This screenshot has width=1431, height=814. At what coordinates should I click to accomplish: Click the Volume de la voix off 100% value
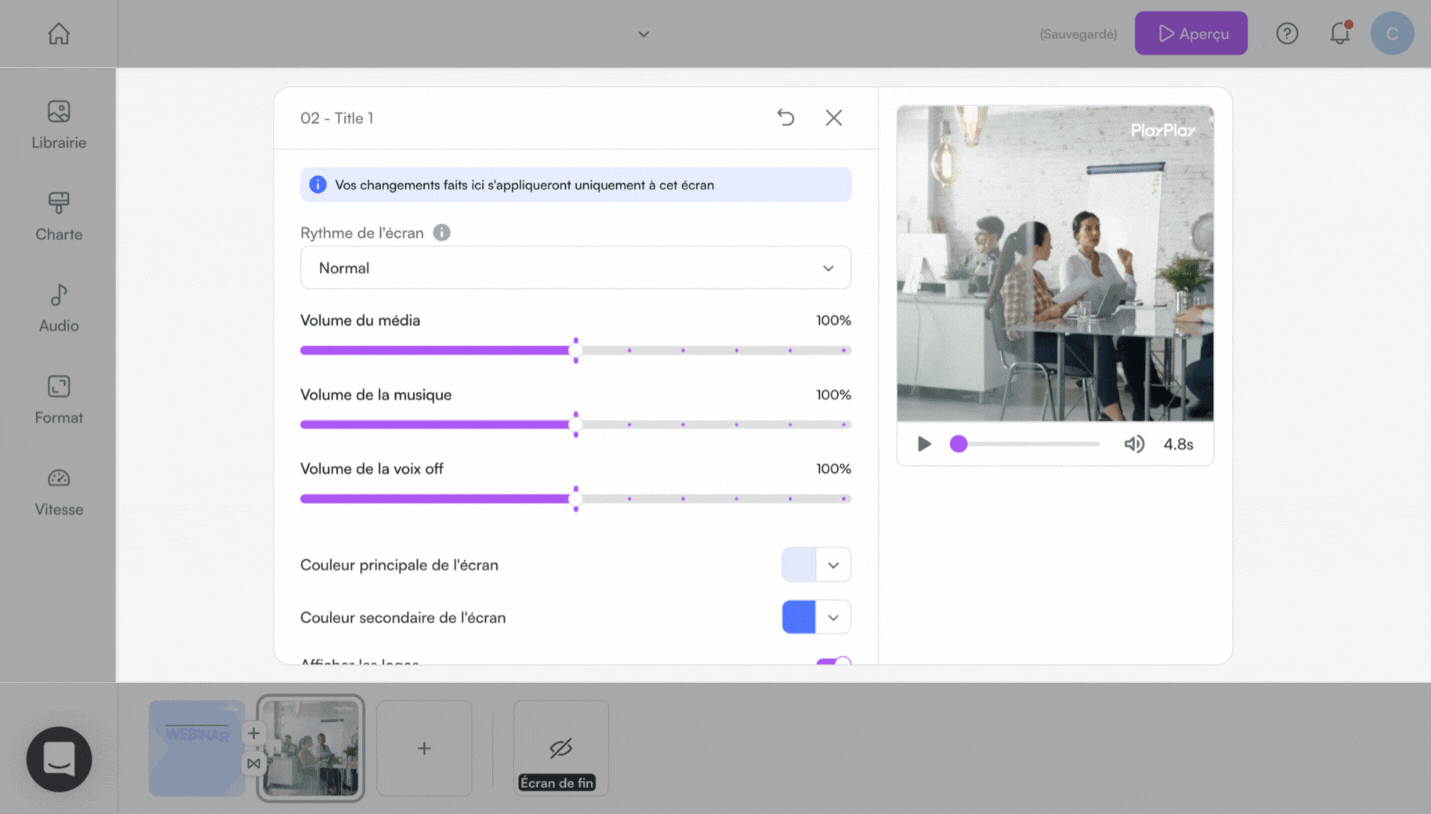coord(833,469)
